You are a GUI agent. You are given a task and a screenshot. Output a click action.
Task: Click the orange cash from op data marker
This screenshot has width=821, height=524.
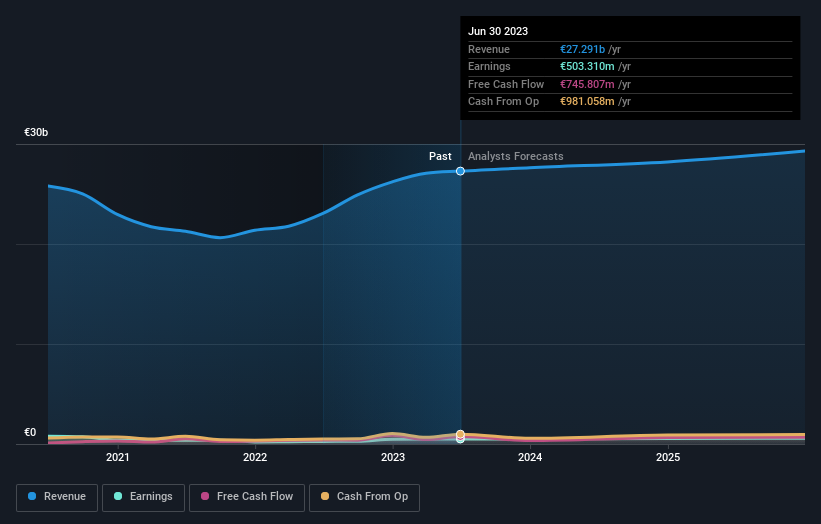tap(460, 434)
